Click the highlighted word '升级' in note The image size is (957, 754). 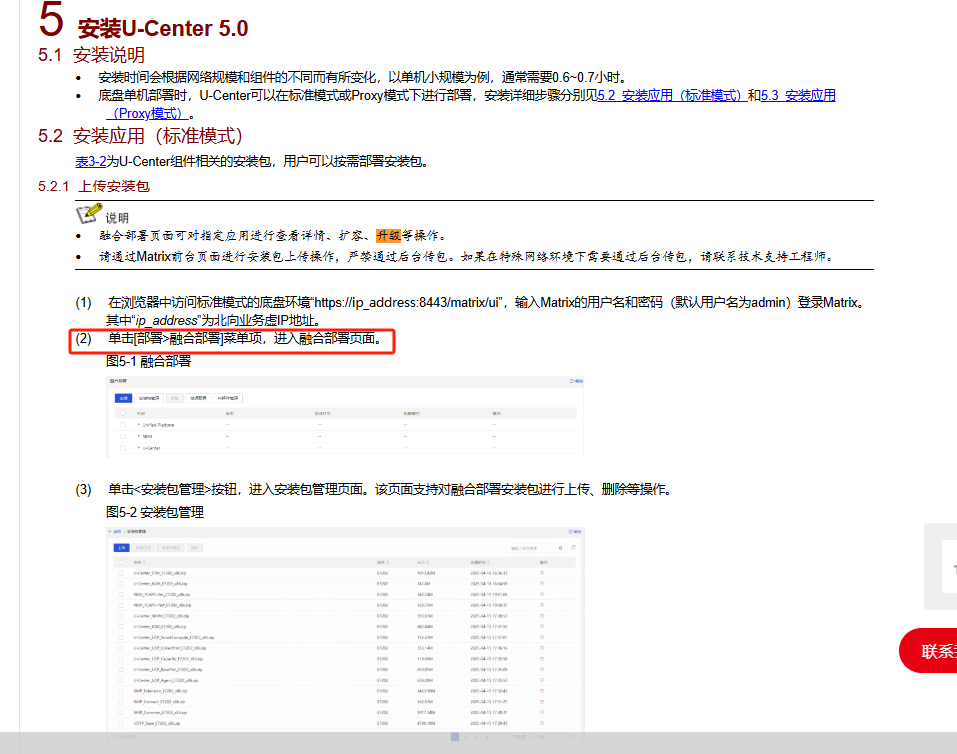(x=388, y=236)
